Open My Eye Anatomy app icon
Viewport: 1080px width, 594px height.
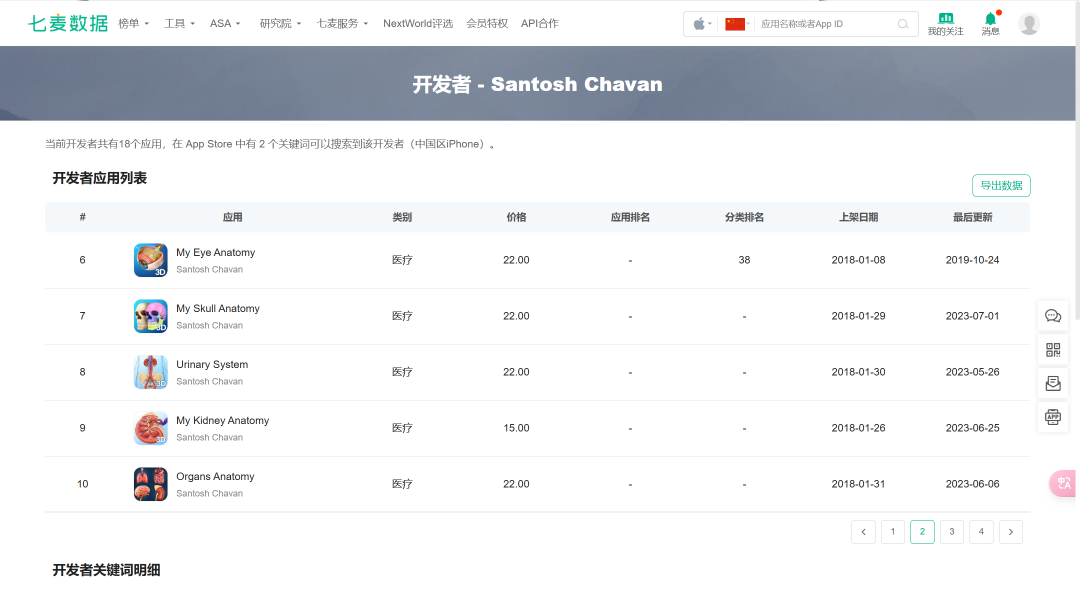pyautogui.click(x=151, y=260)
